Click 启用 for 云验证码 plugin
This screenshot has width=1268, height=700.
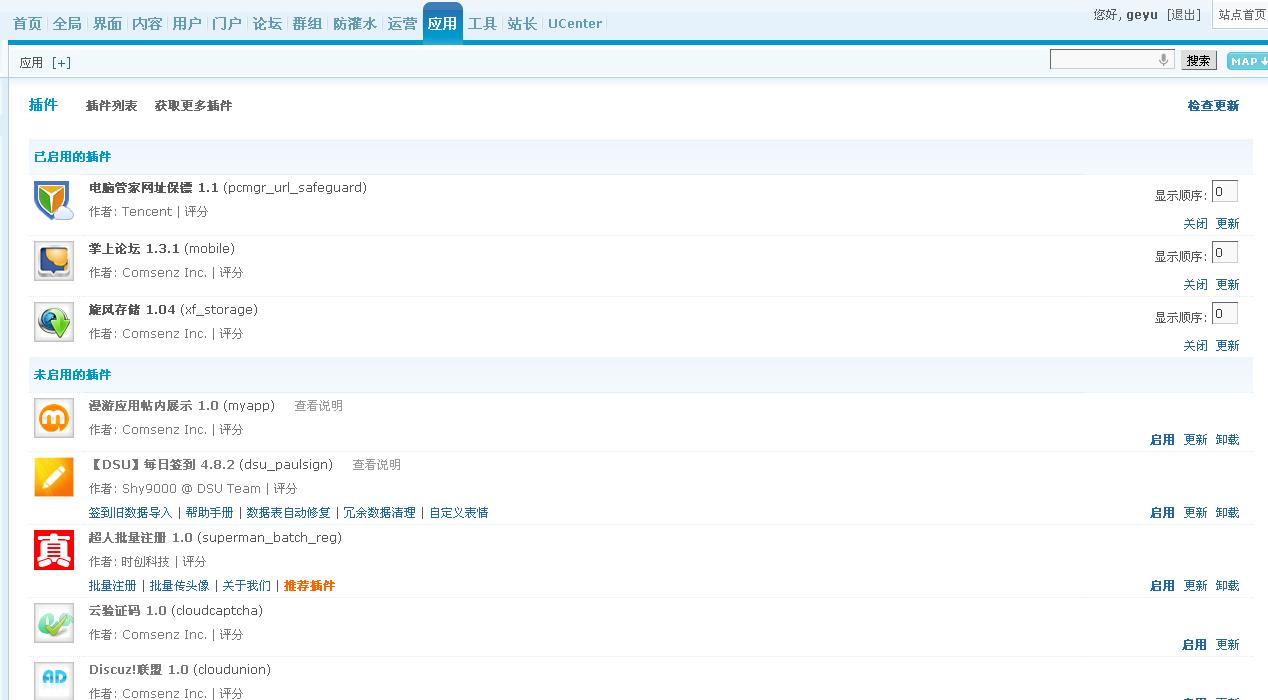coord(1194,645)
